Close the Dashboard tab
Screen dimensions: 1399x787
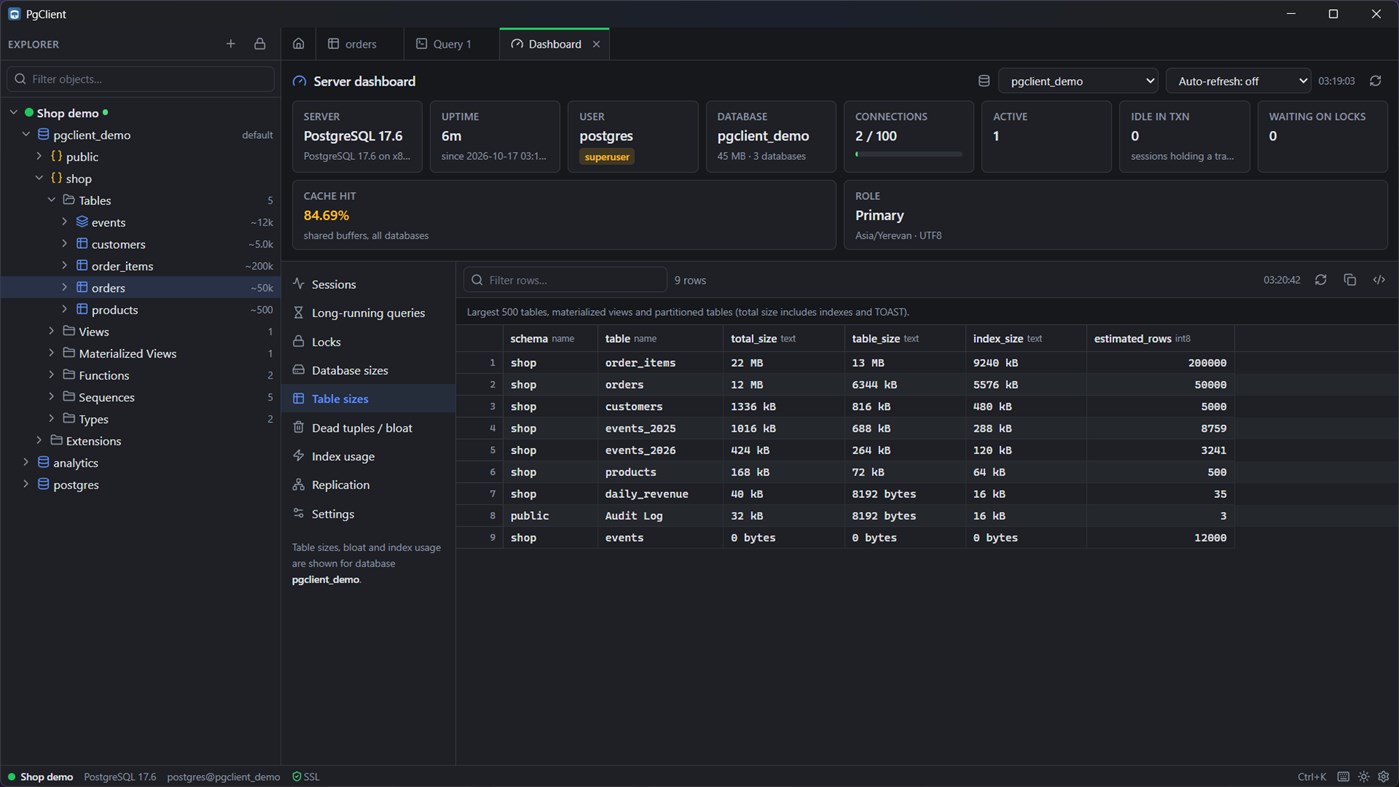(x=596, y=44)
